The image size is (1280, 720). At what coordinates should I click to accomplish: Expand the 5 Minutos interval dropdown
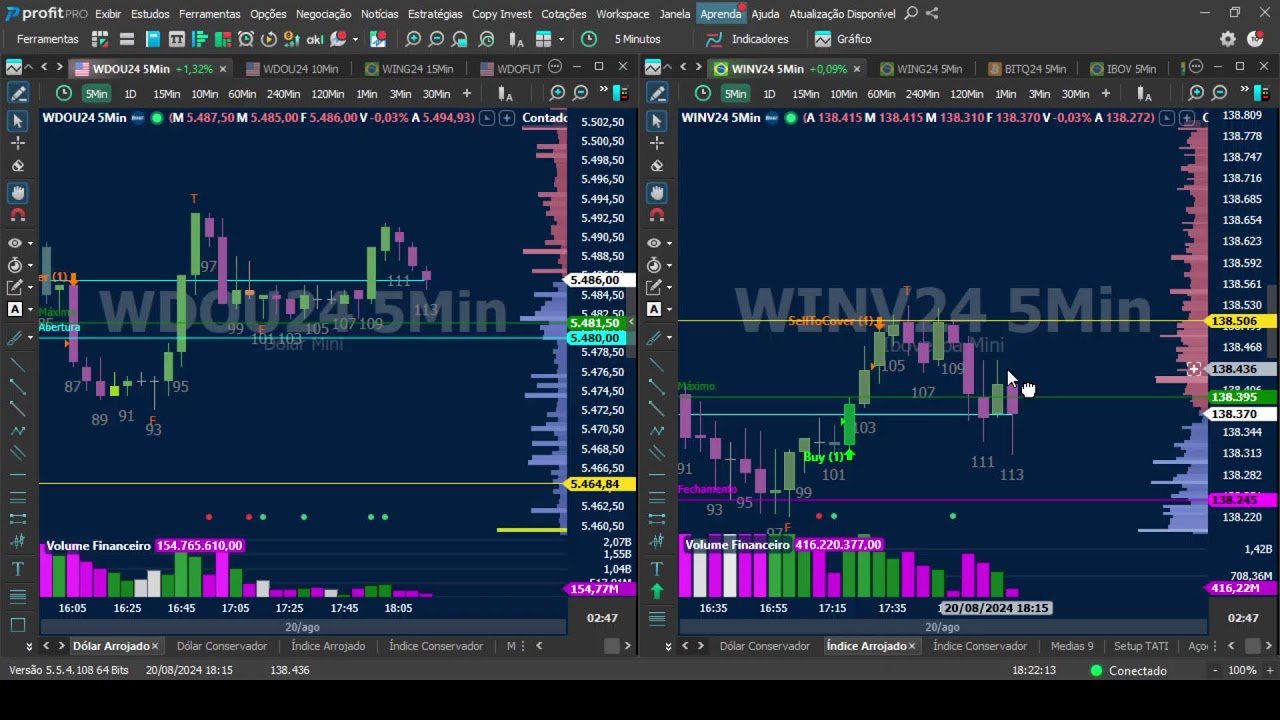click(636, 39)
